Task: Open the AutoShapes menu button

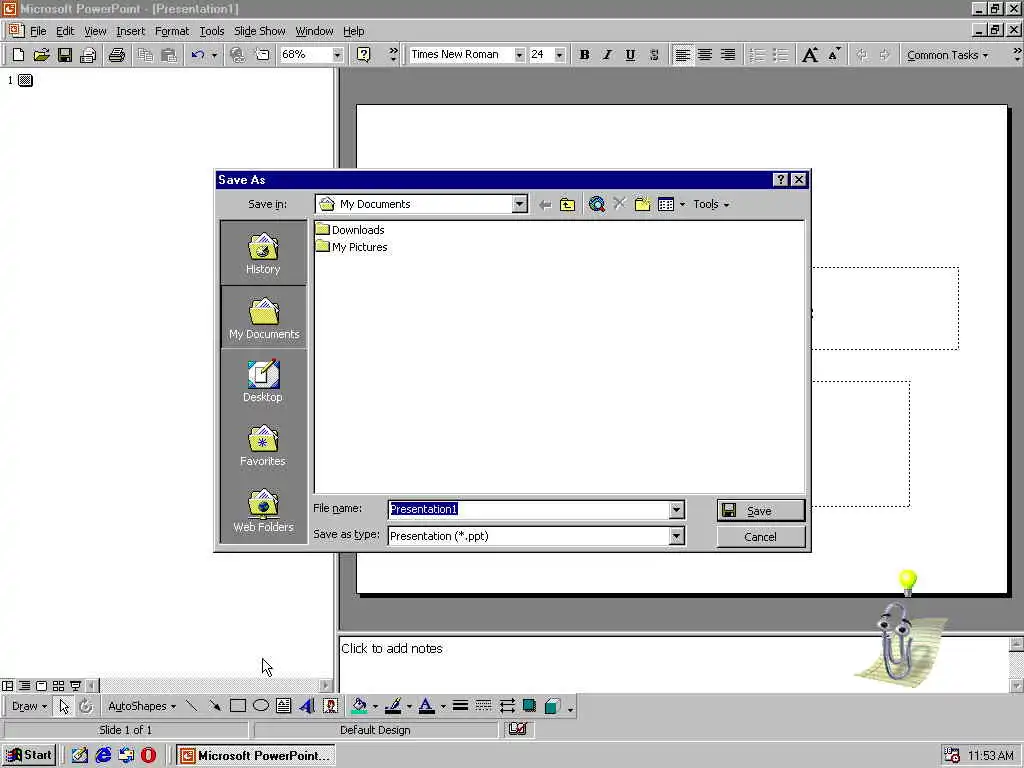Action: point(141,706)
